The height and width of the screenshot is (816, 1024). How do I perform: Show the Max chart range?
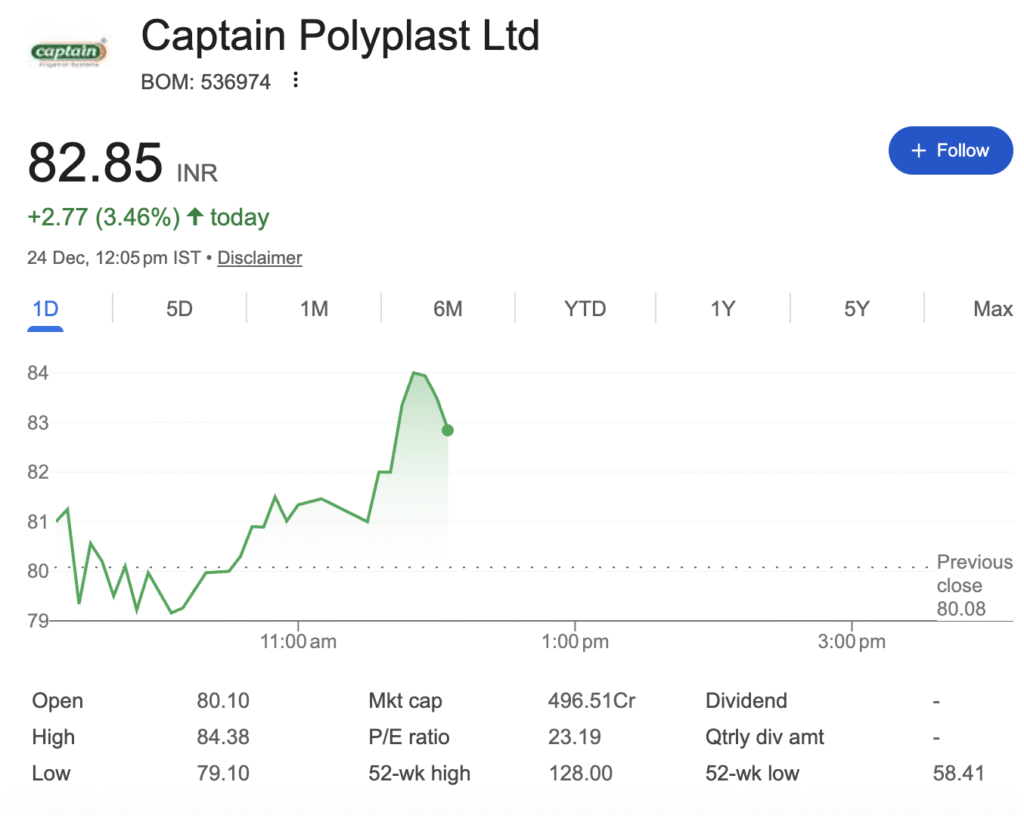click(x=992, y=309)
